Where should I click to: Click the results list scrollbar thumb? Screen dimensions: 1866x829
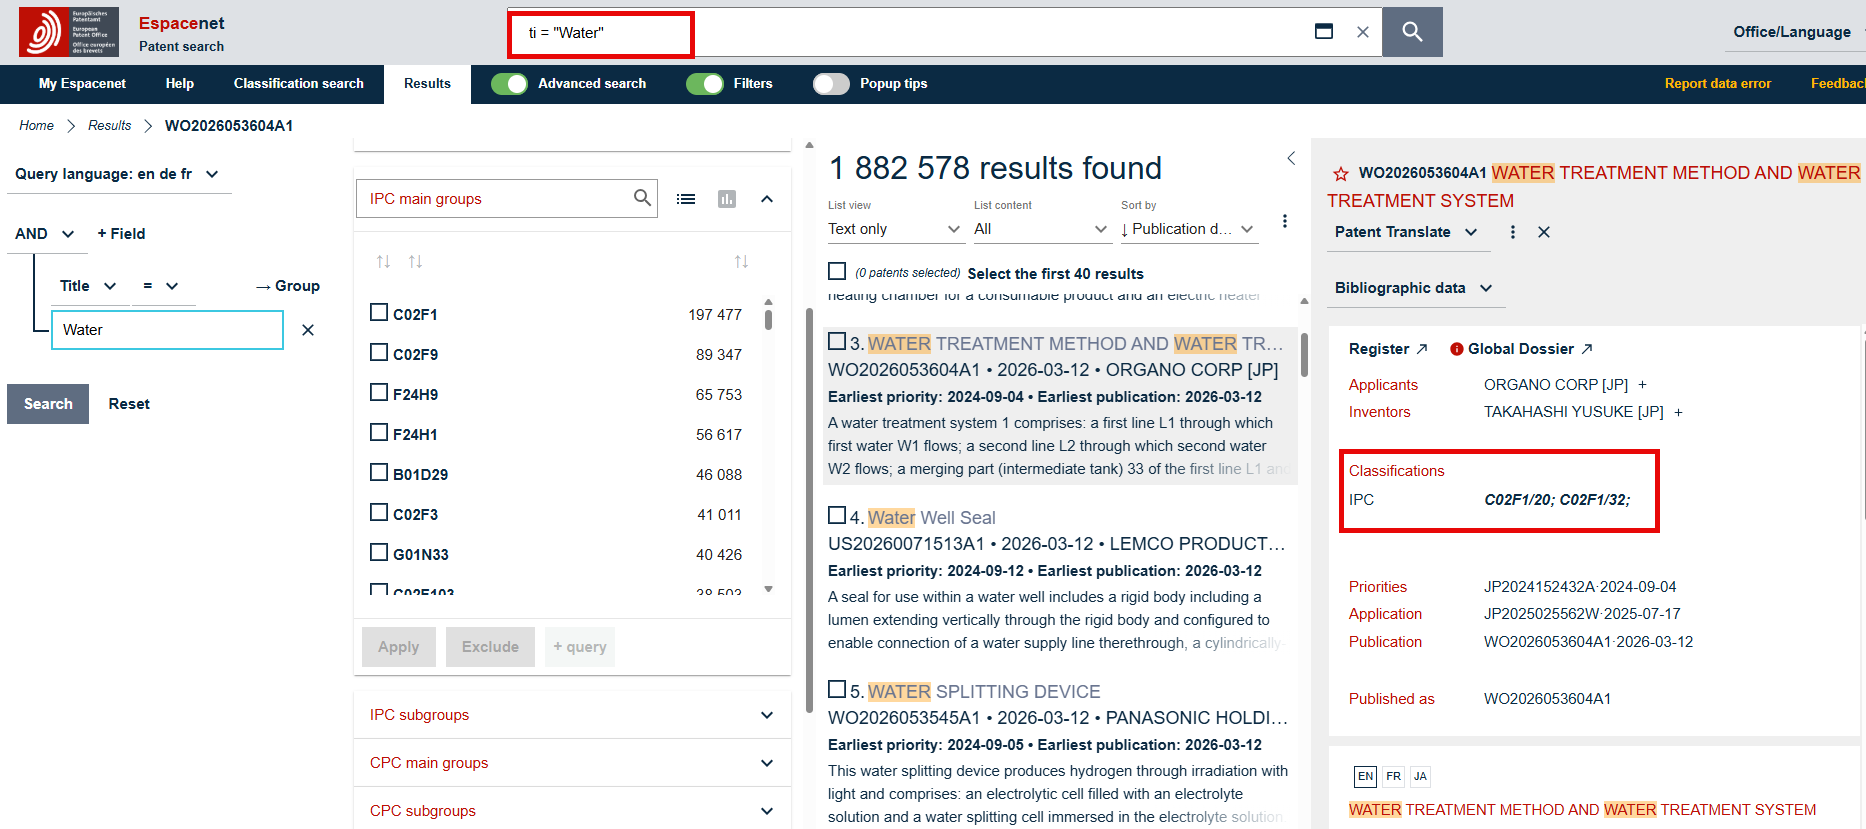point(1304,355)
